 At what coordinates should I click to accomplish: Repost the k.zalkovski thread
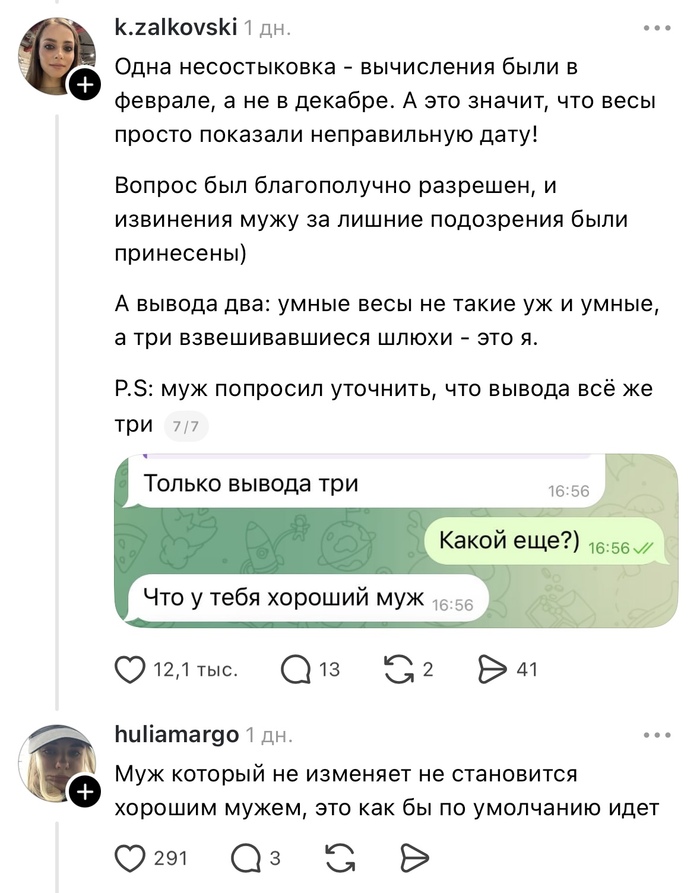399,669
